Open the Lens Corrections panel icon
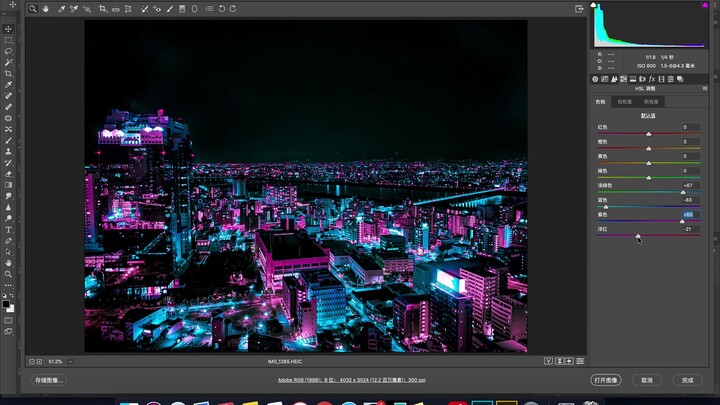This screenshot has height=405, width=720. (x=642, y=79)
